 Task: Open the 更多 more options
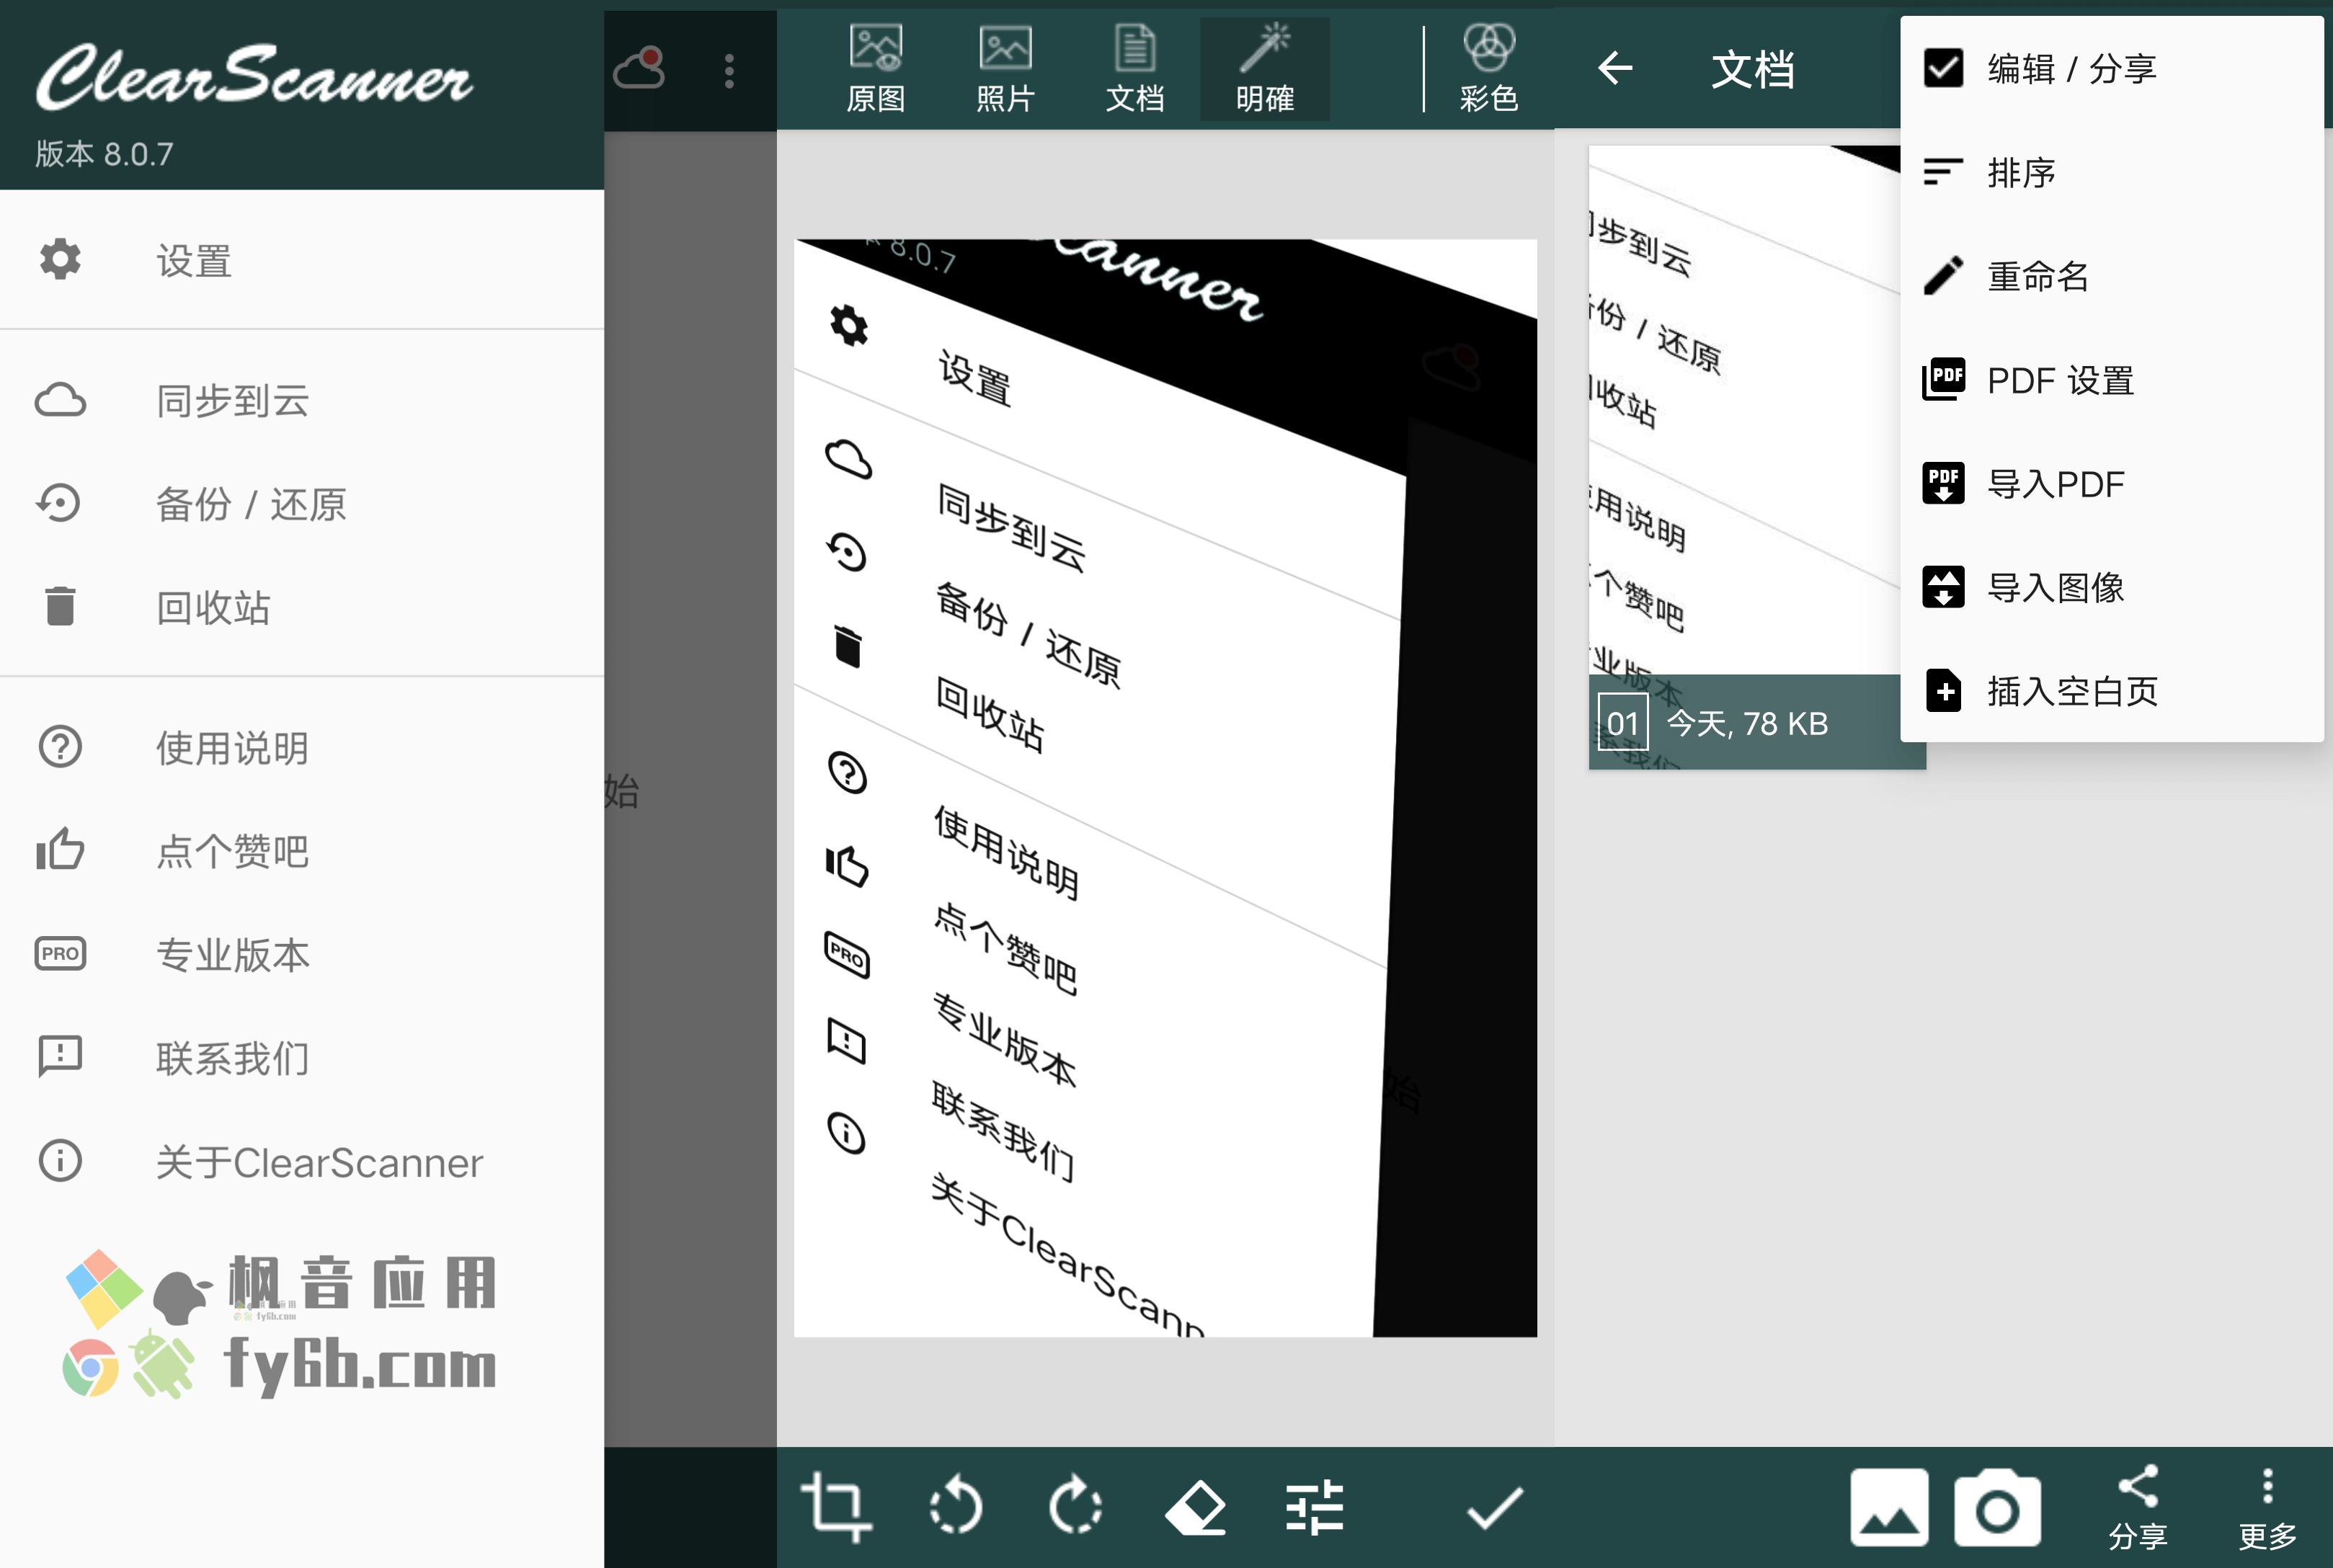tap(2267, 1508)
